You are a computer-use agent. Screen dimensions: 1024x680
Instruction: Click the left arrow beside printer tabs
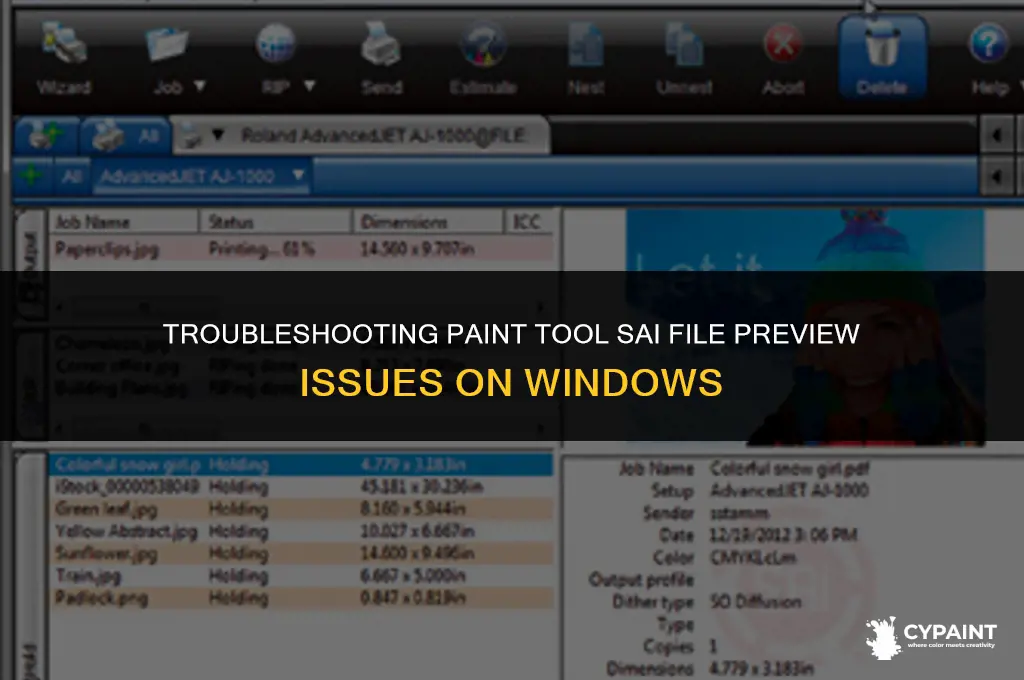point(996,135)
